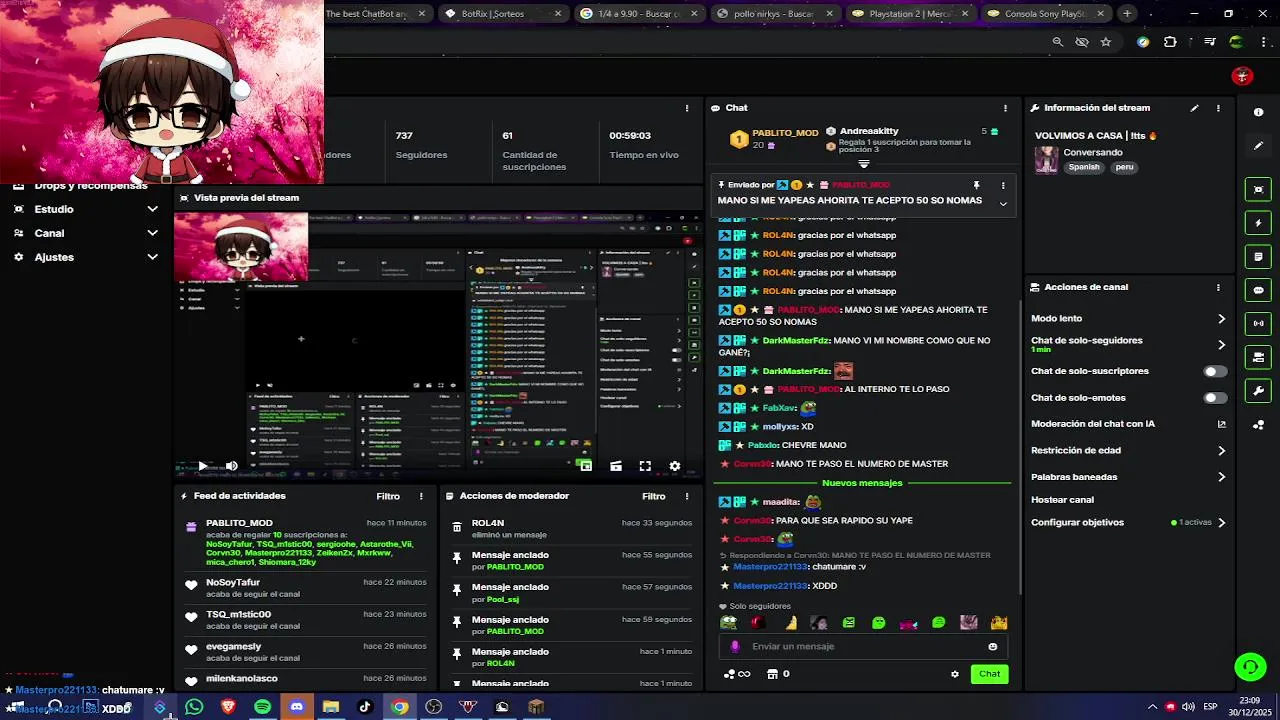1280x720 pixels.
Task: Play the stream preview video
Action: [202, 466]
